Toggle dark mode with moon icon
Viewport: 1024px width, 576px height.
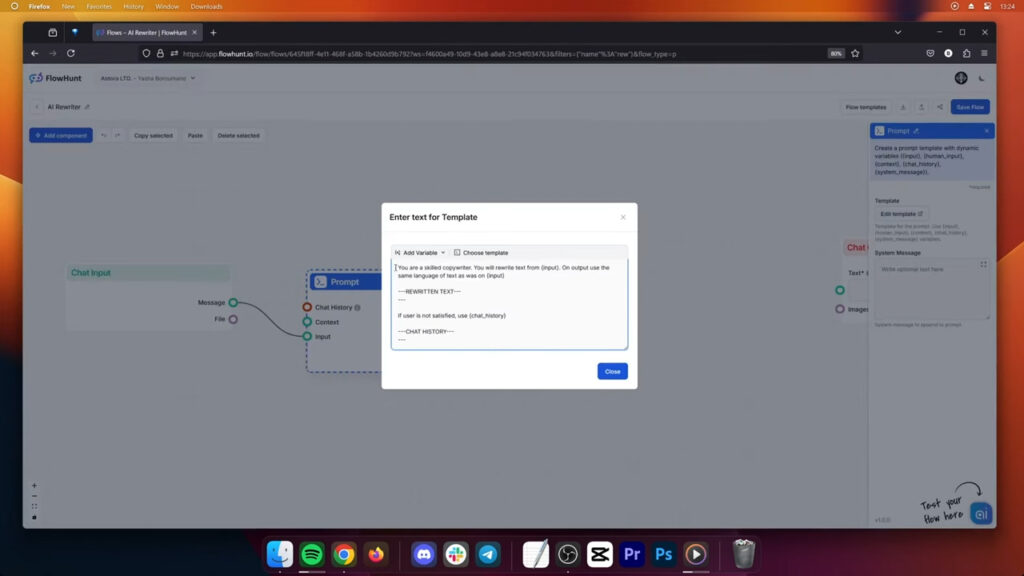point(982,78)
